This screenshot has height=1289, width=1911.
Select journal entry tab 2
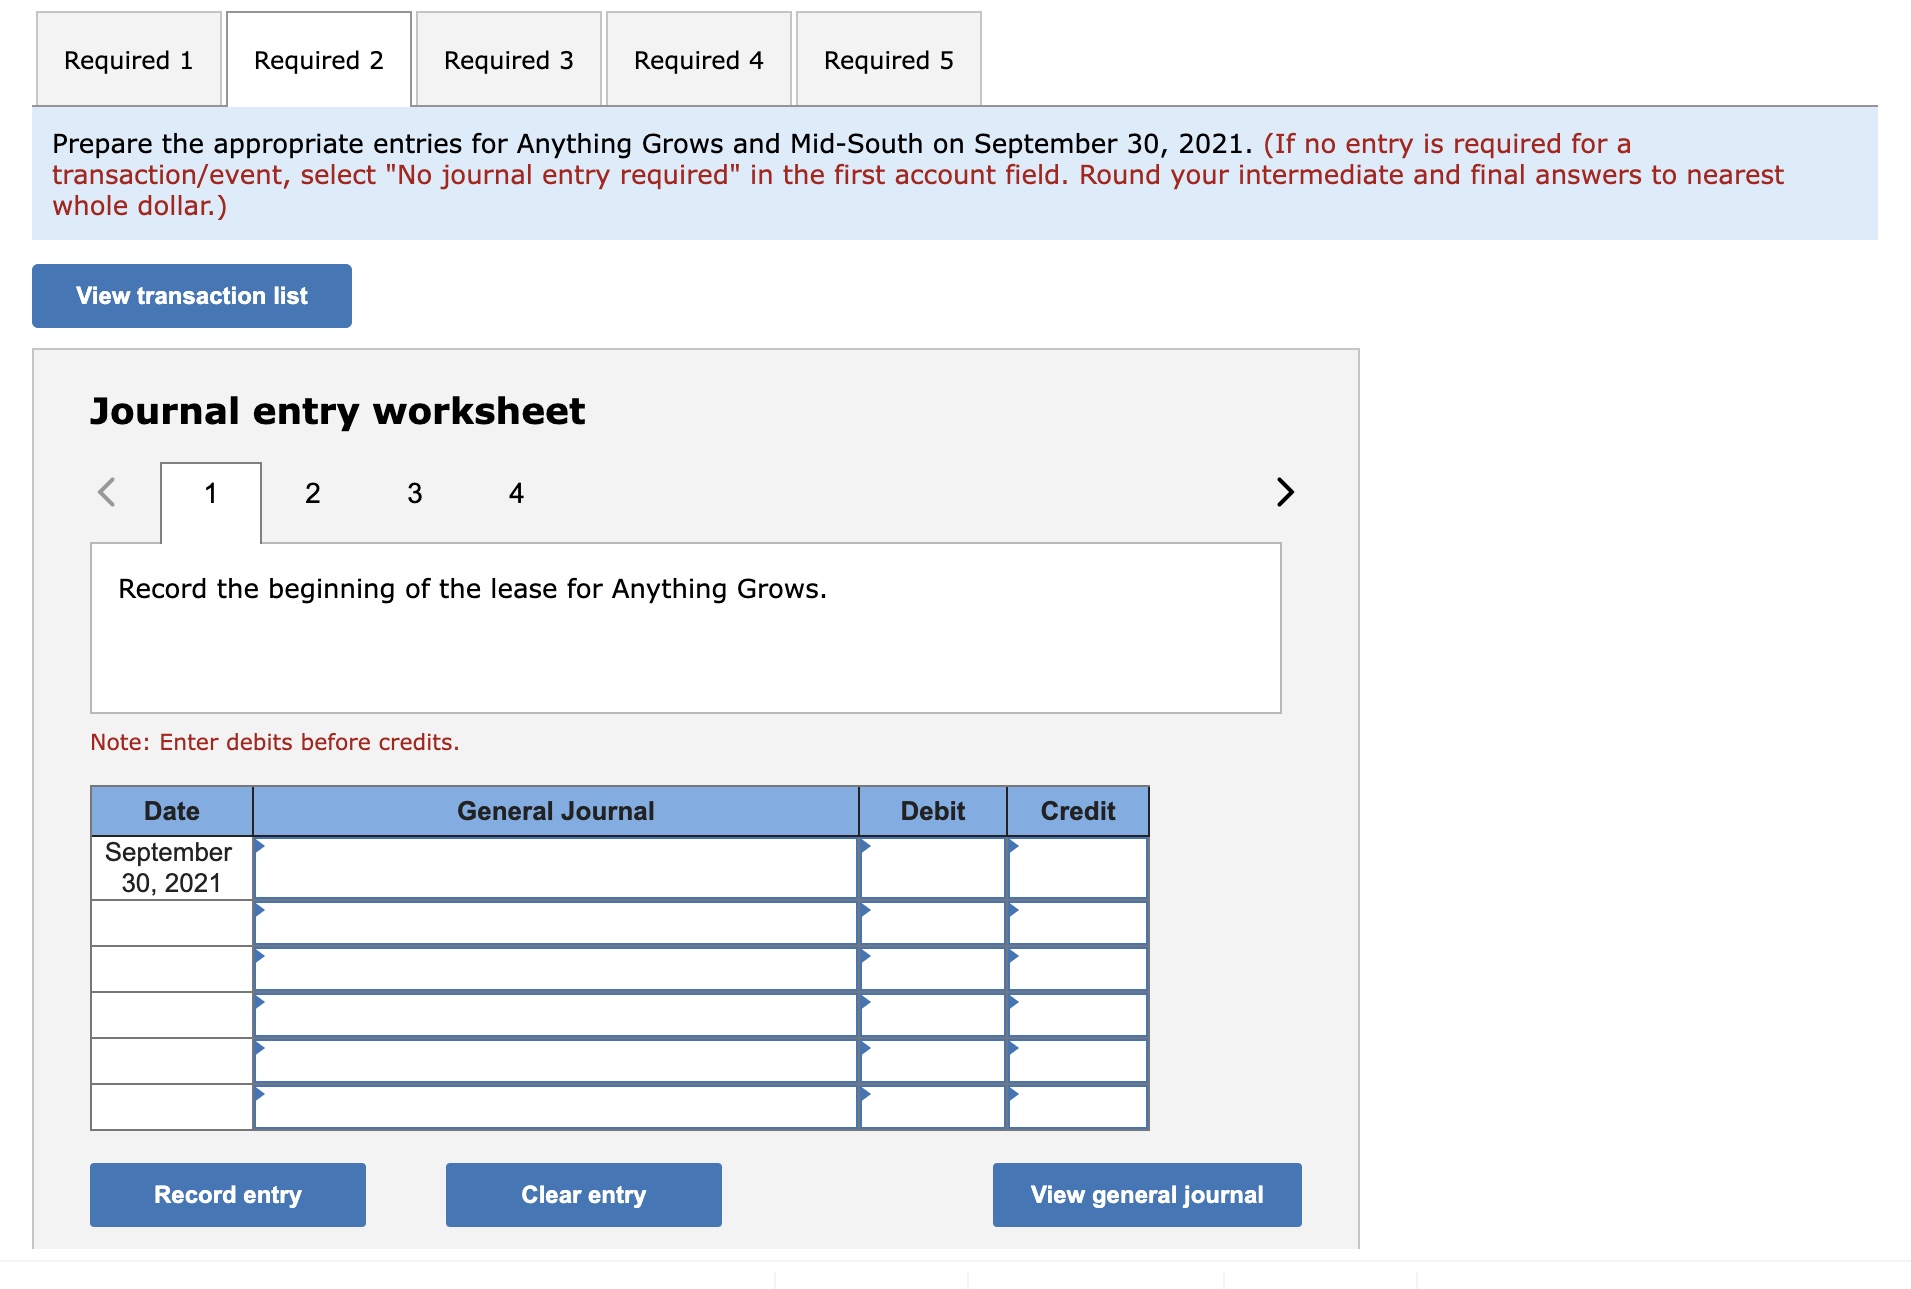[x=313, y=493]
